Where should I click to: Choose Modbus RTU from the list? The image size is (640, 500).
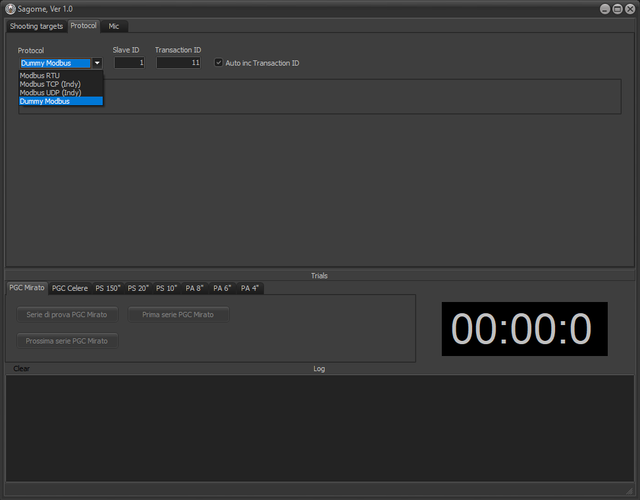[x=61, y=76]
